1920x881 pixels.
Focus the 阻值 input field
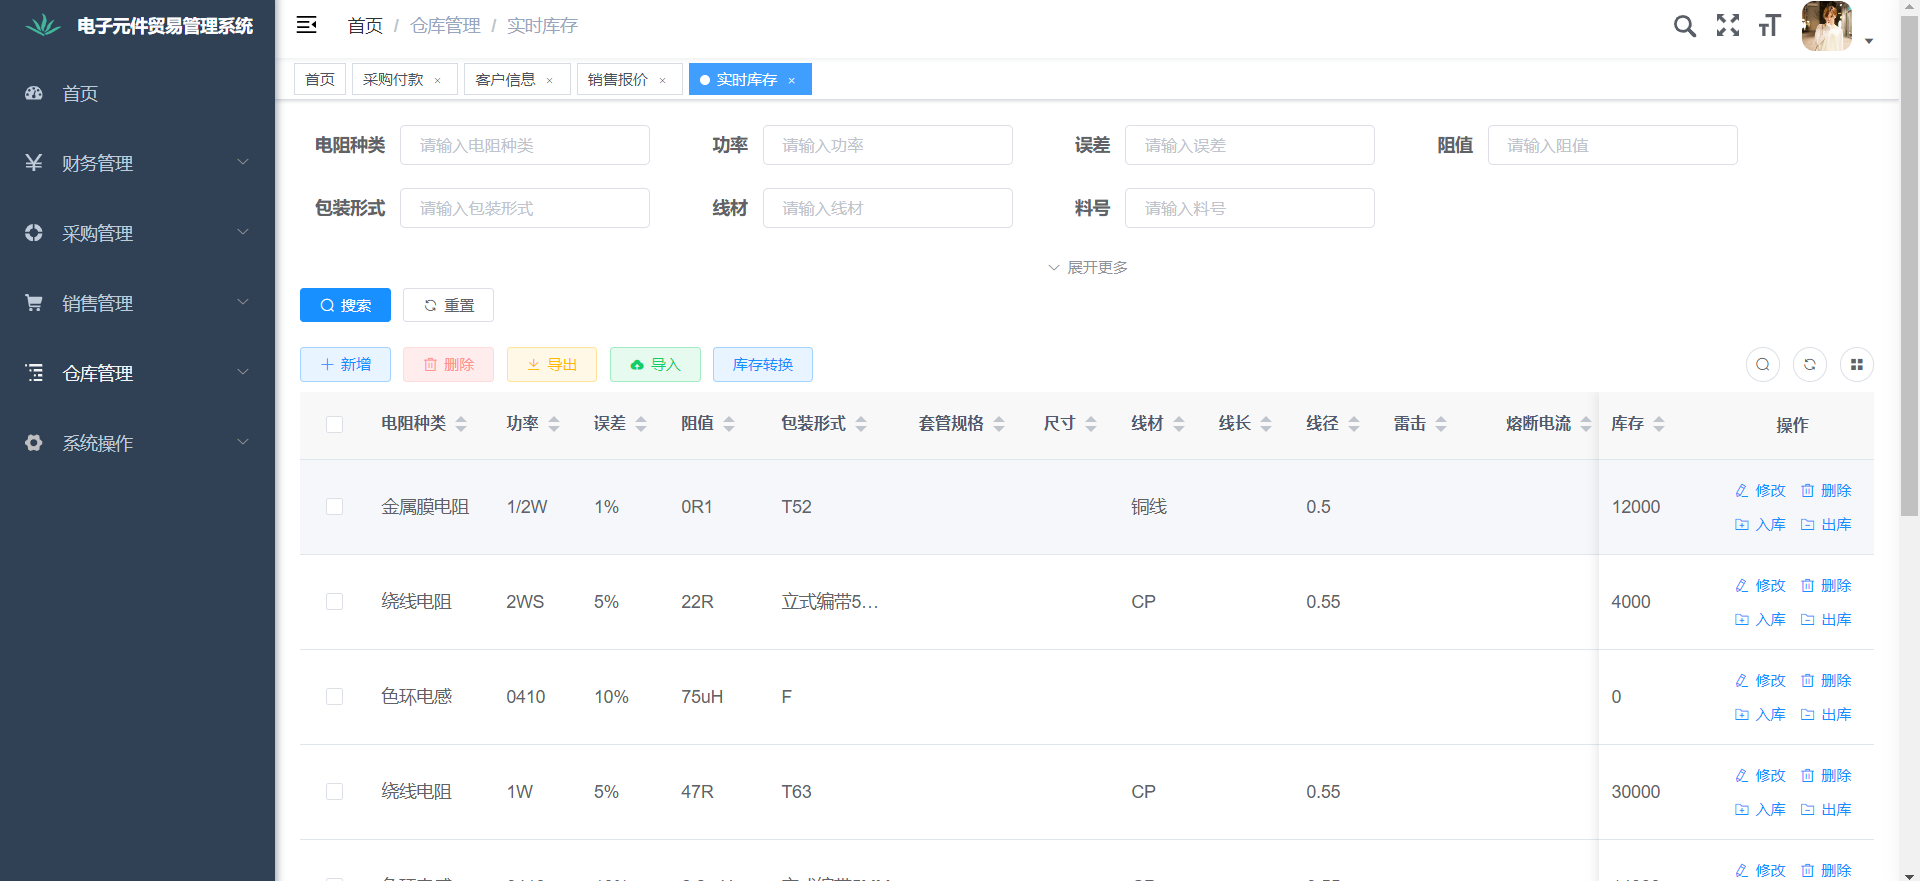(x=1613, y=145)
